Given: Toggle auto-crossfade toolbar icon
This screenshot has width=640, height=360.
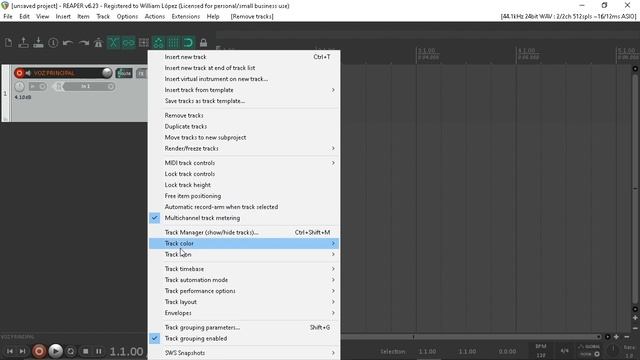Looking at the screenshot, I should click(x=113, y=42).
